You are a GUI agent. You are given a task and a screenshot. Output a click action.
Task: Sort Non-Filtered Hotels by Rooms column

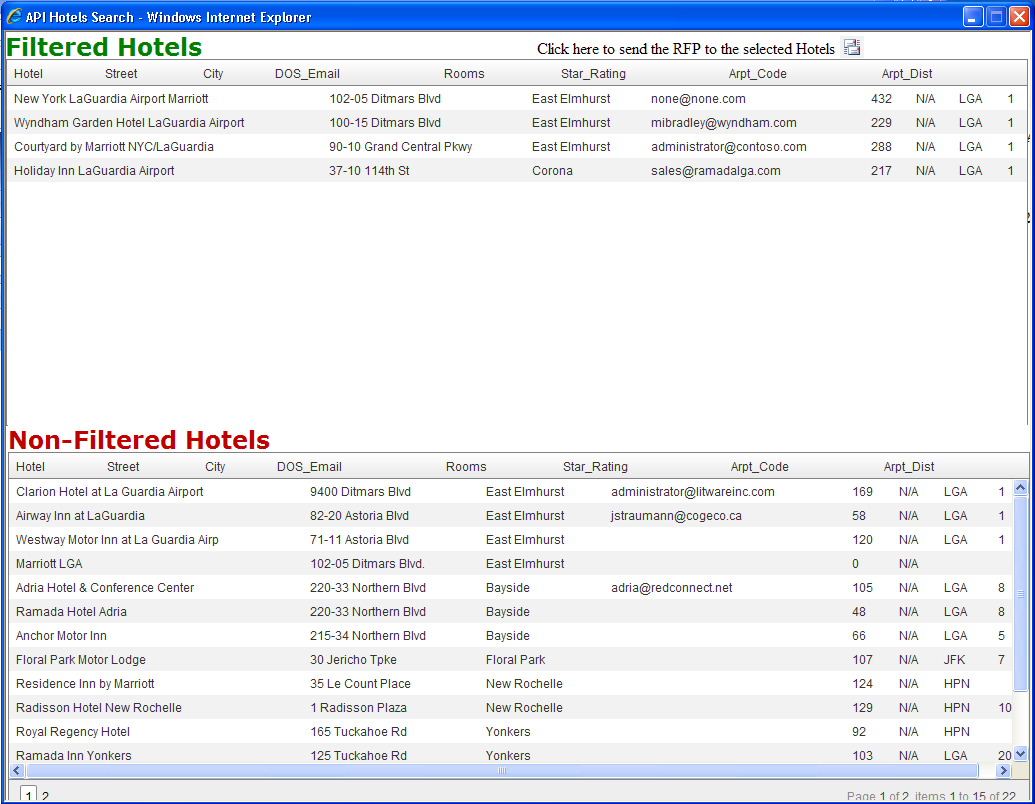pos(466,467)
